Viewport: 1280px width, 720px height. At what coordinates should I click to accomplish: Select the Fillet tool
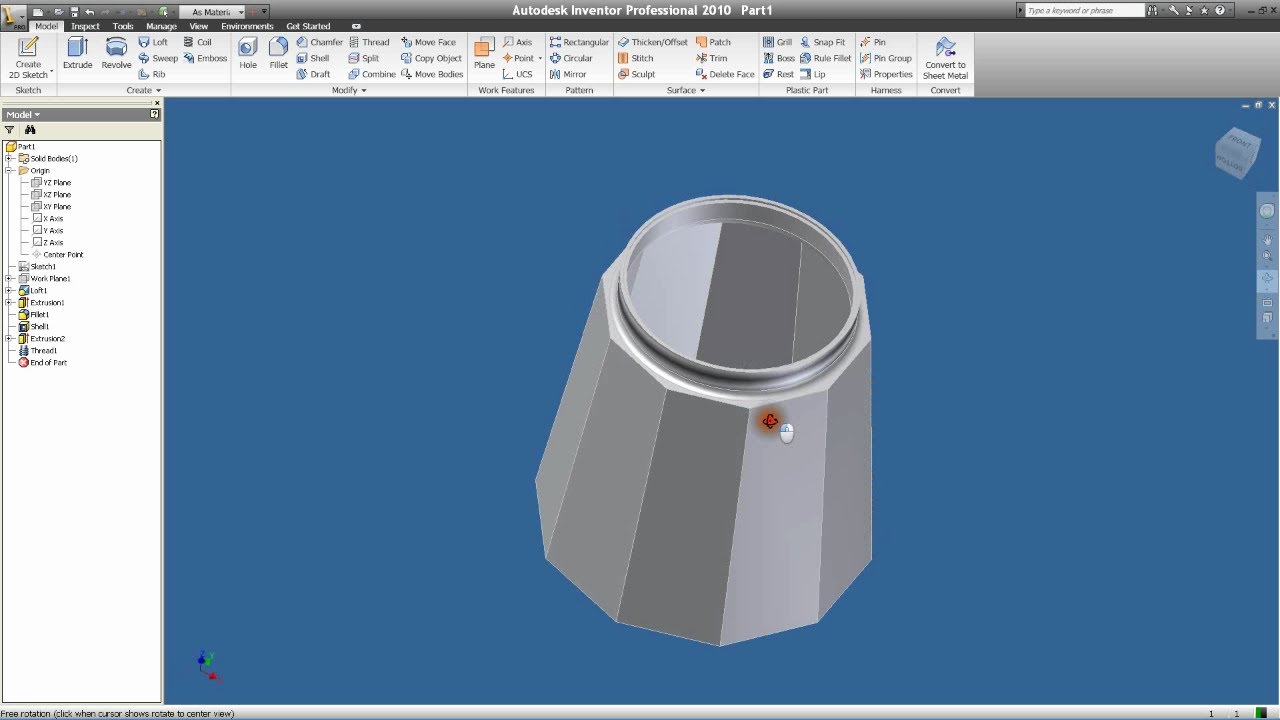(x=278, y=54)
